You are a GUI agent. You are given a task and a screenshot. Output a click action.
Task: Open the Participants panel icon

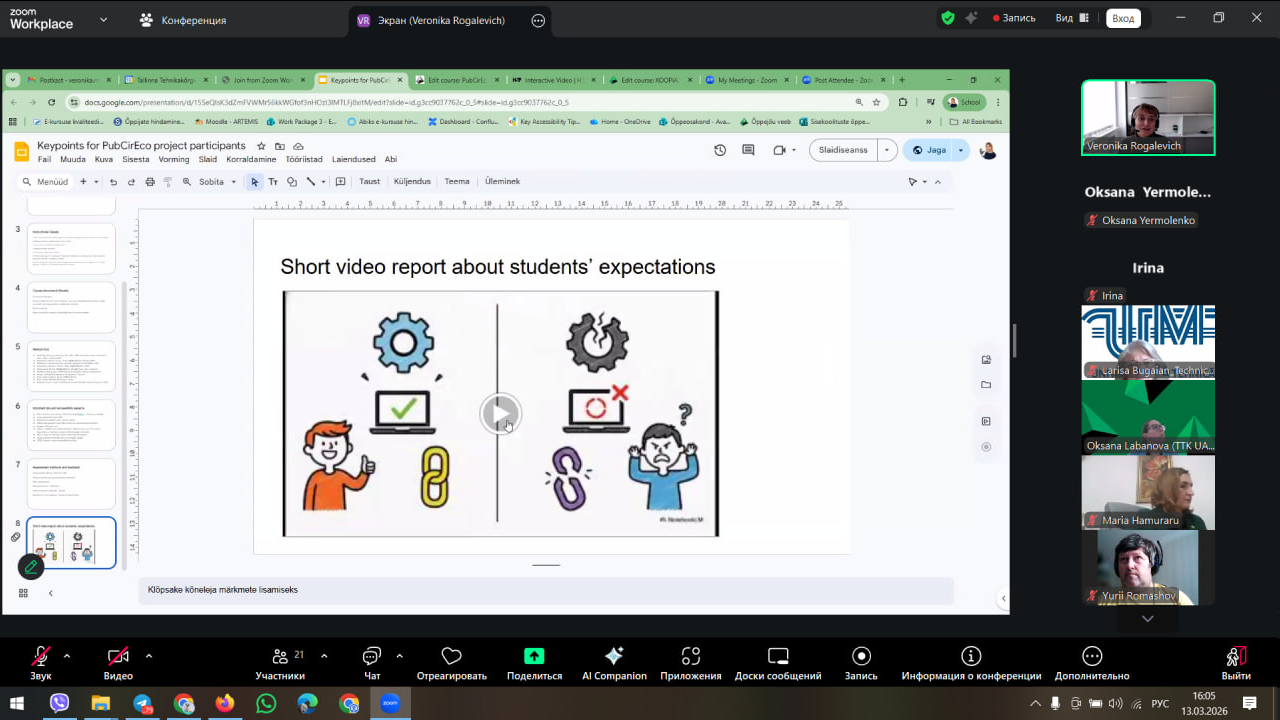[281, 656]
